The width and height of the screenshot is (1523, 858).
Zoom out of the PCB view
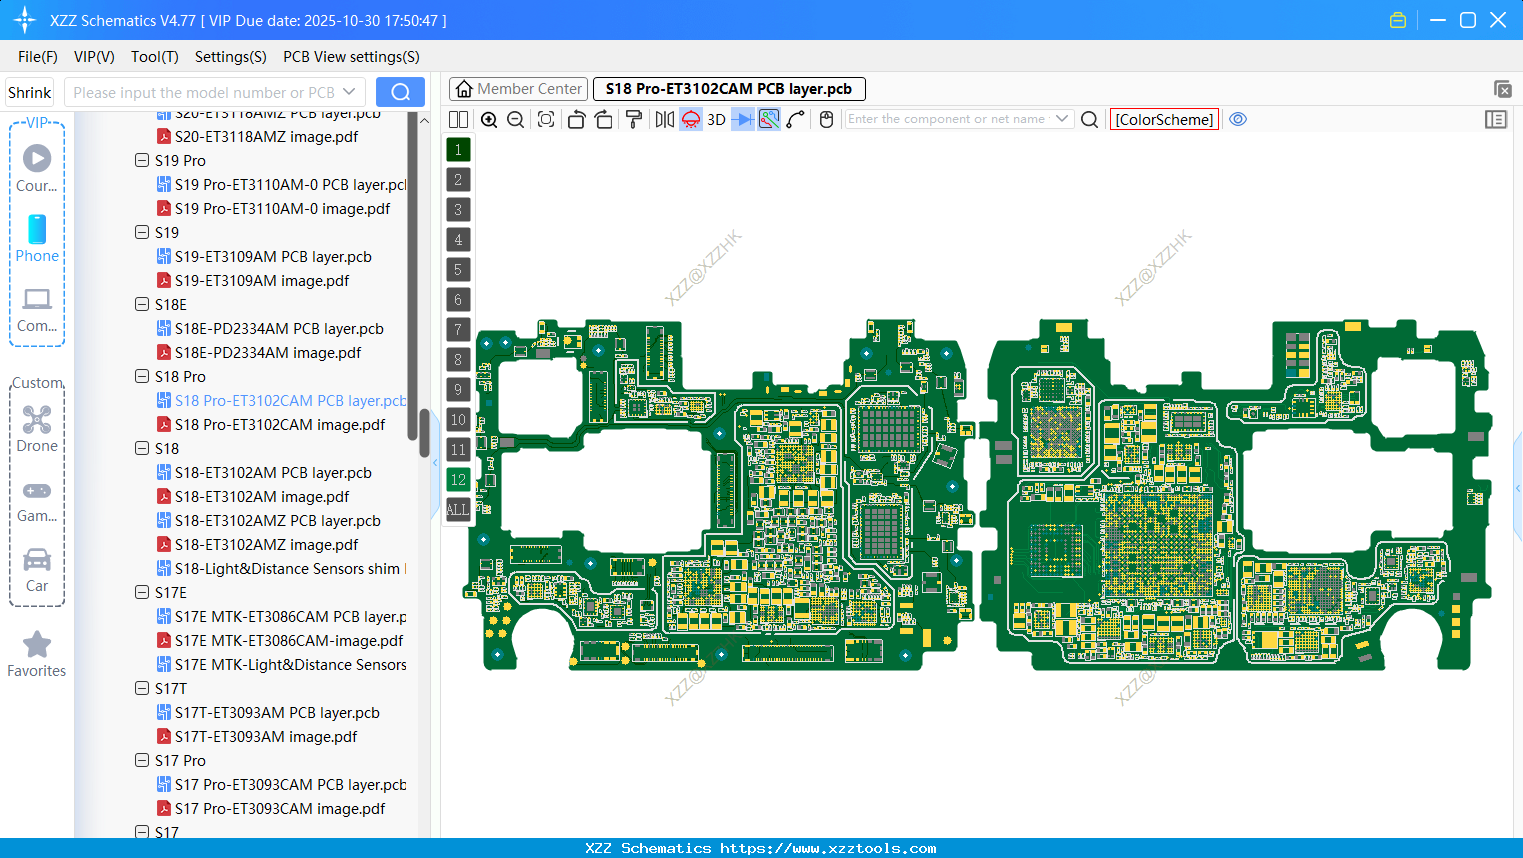[515, 119]
